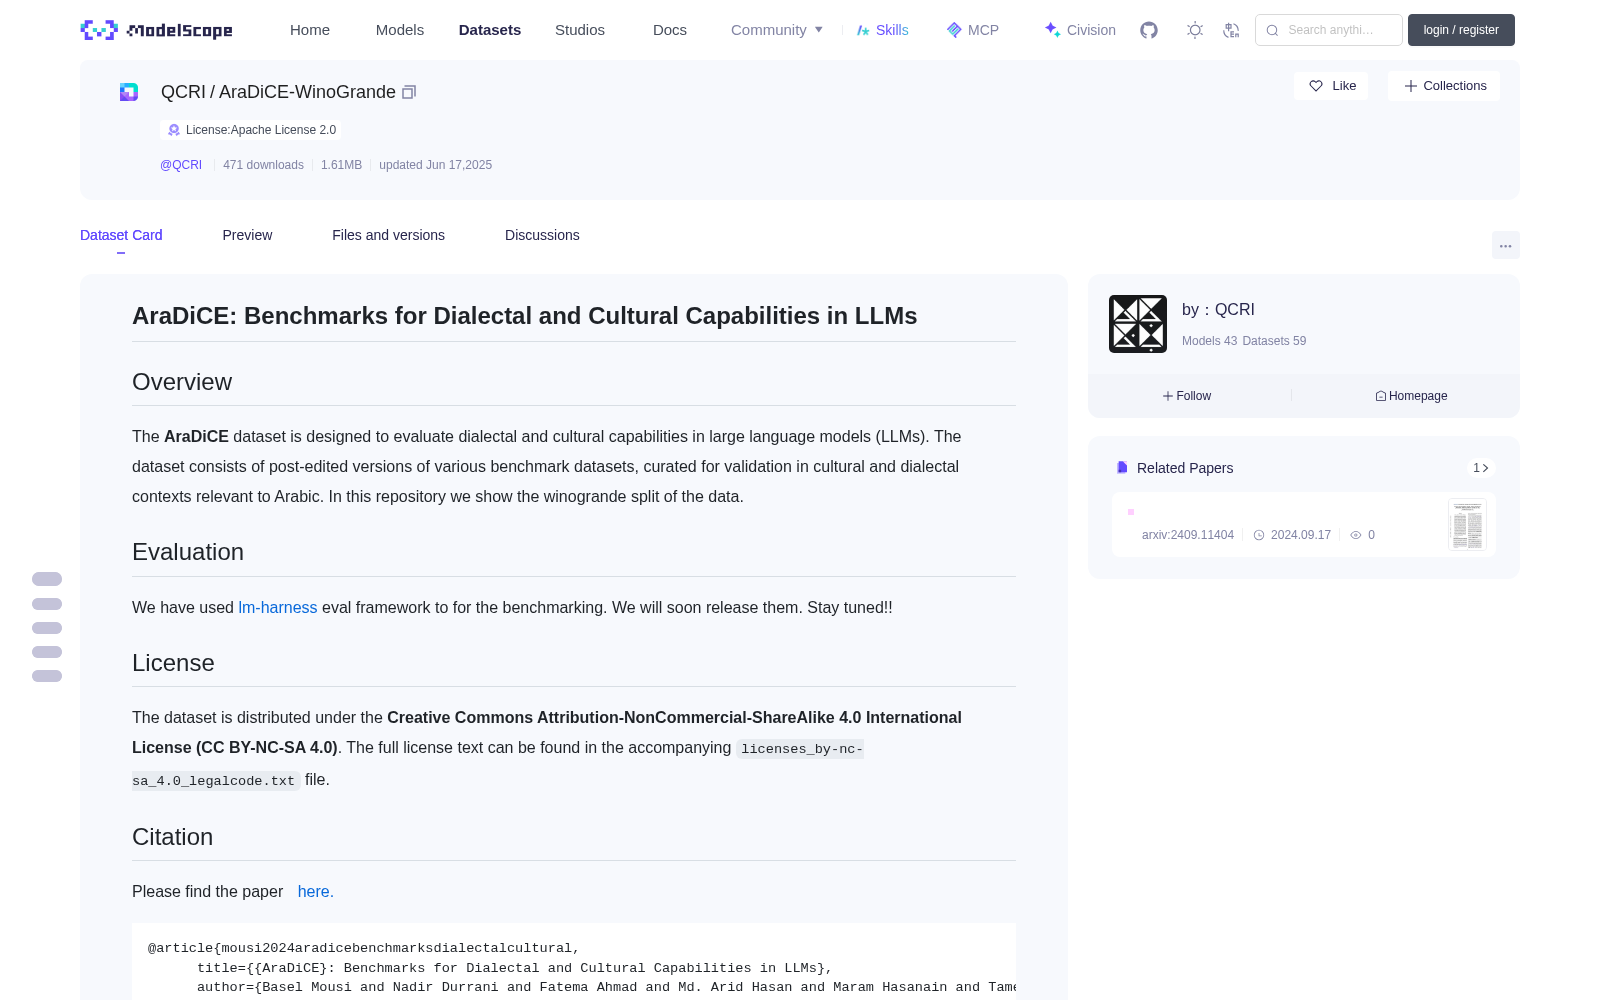Click 'Datasets 59' under QCRI
Viewport: 1600px width, 1000px height.
point(1274,341)
